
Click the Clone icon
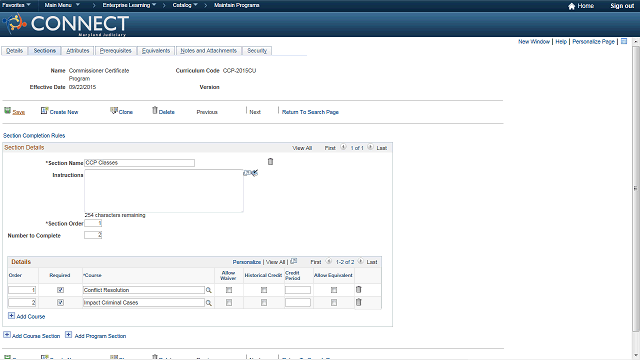coord(114,111)
